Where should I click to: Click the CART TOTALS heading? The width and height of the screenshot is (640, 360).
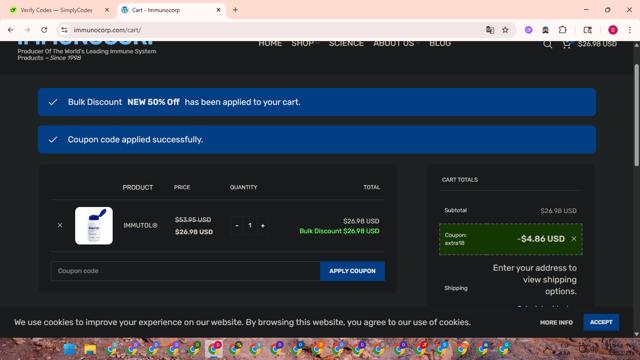[460, 180]
